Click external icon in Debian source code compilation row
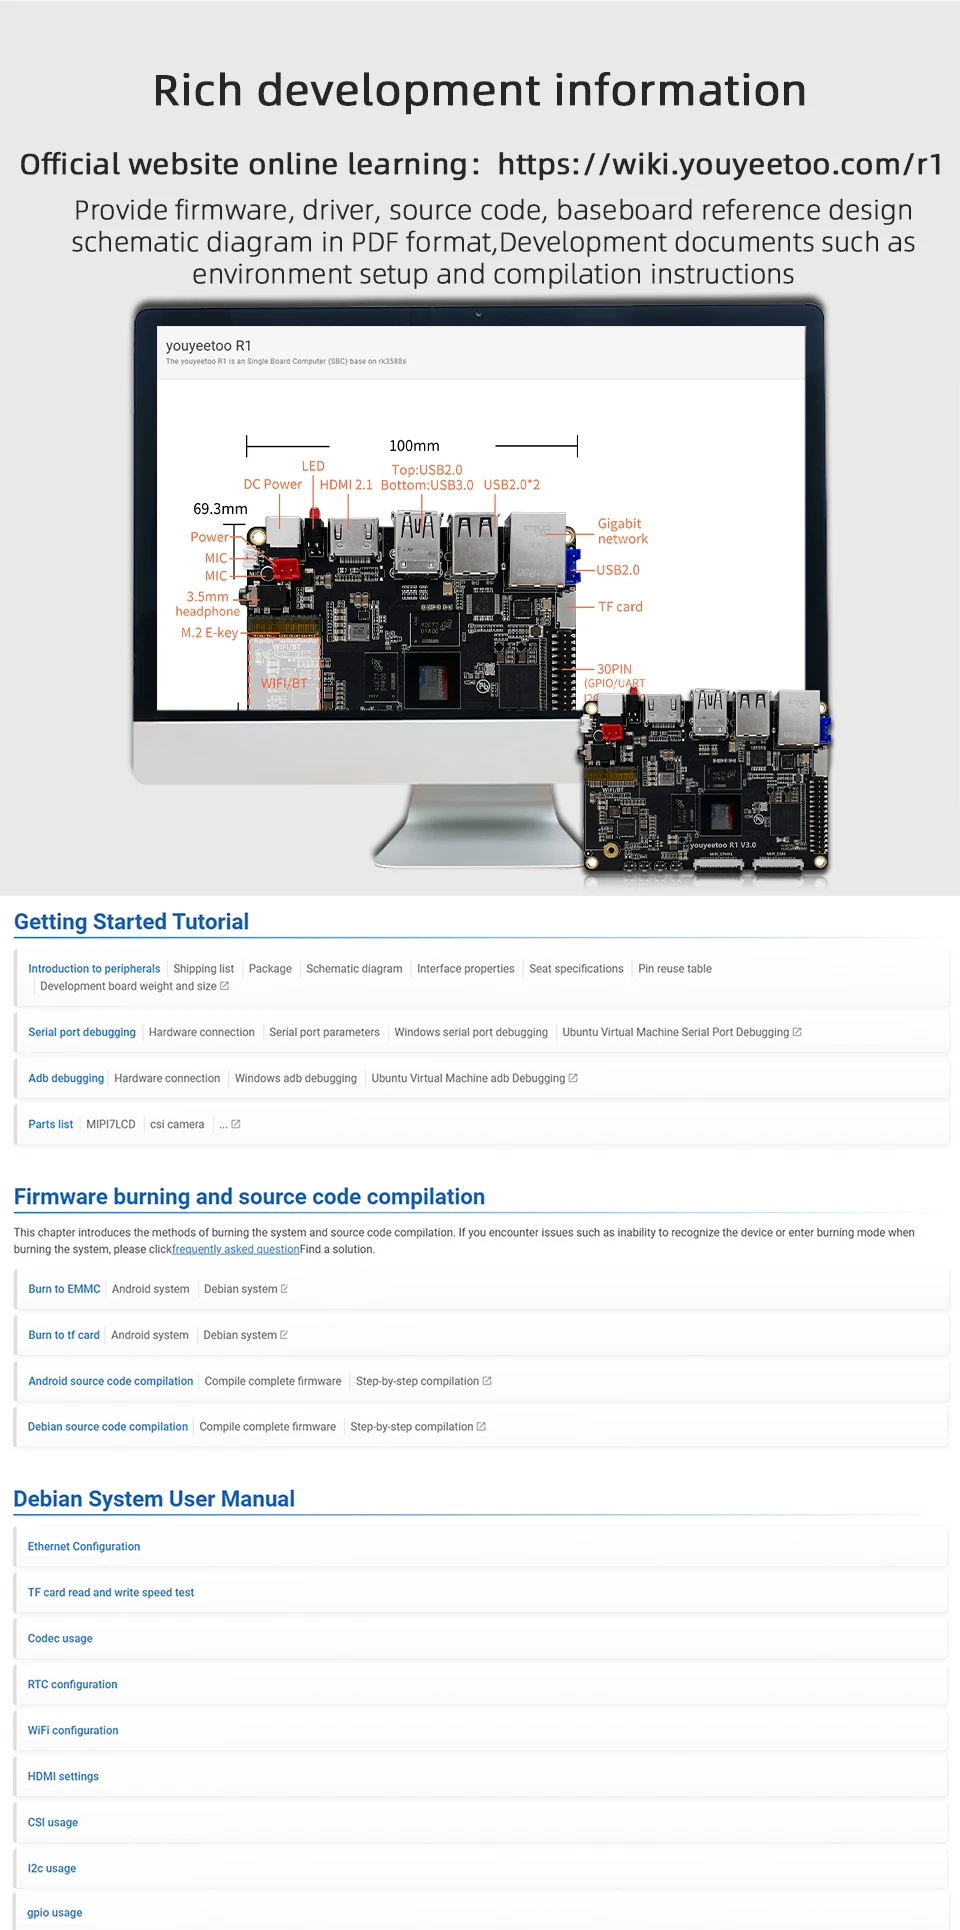Screen dimensions: 960x1930 click(481, 1427)
